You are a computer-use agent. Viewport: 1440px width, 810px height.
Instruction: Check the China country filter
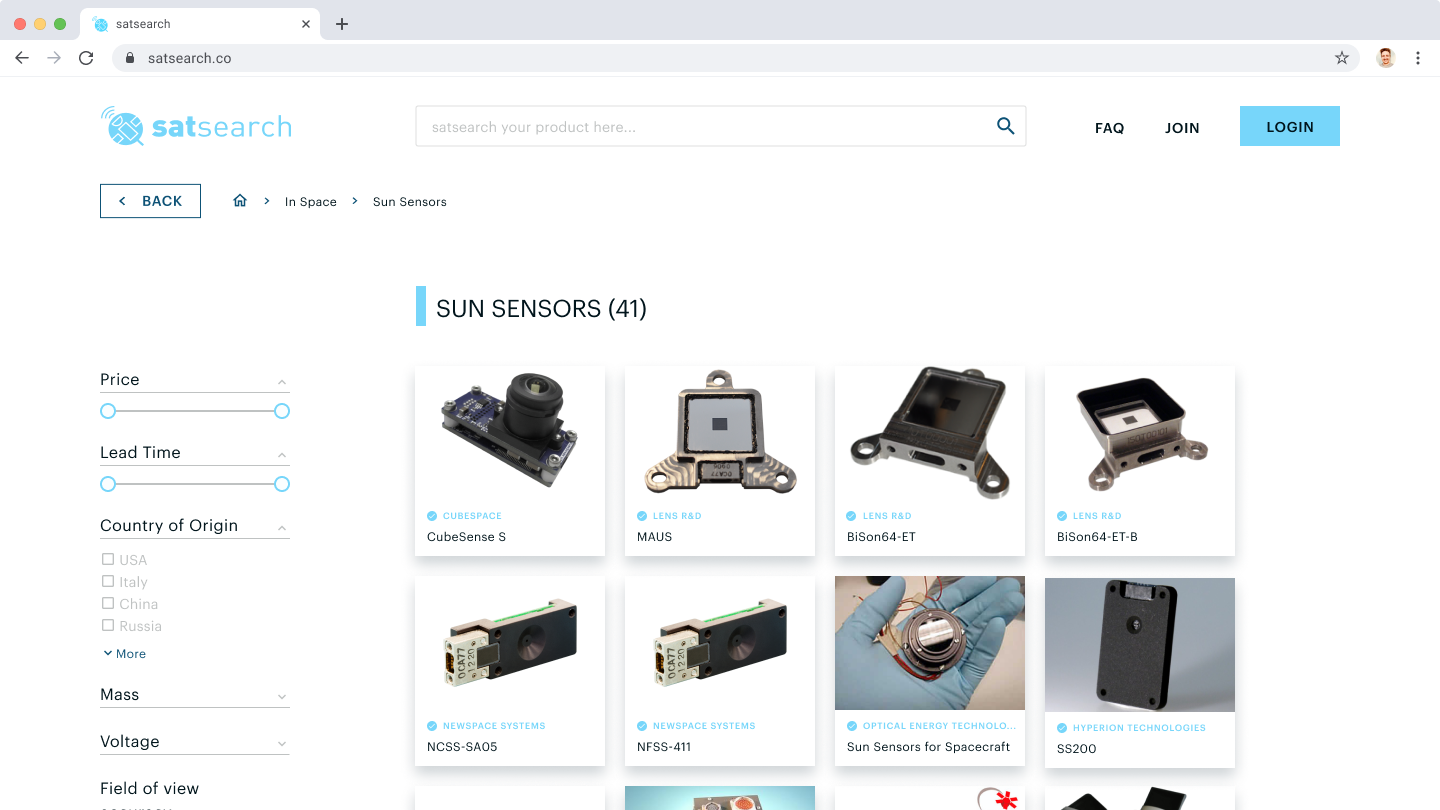click(108, 603)
